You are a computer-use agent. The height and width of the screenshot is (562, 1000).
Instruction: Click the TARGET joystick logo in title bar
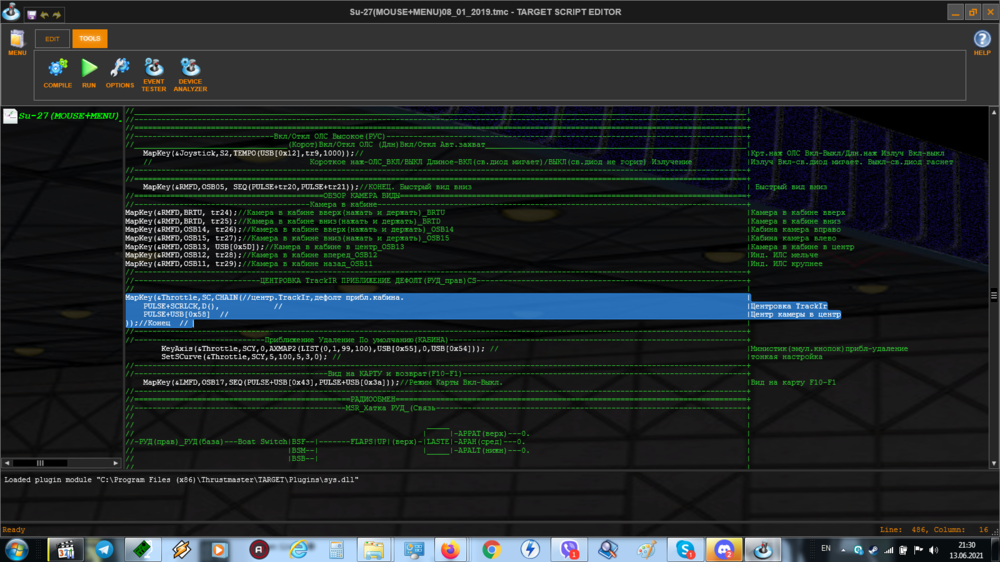coord(11,11)
